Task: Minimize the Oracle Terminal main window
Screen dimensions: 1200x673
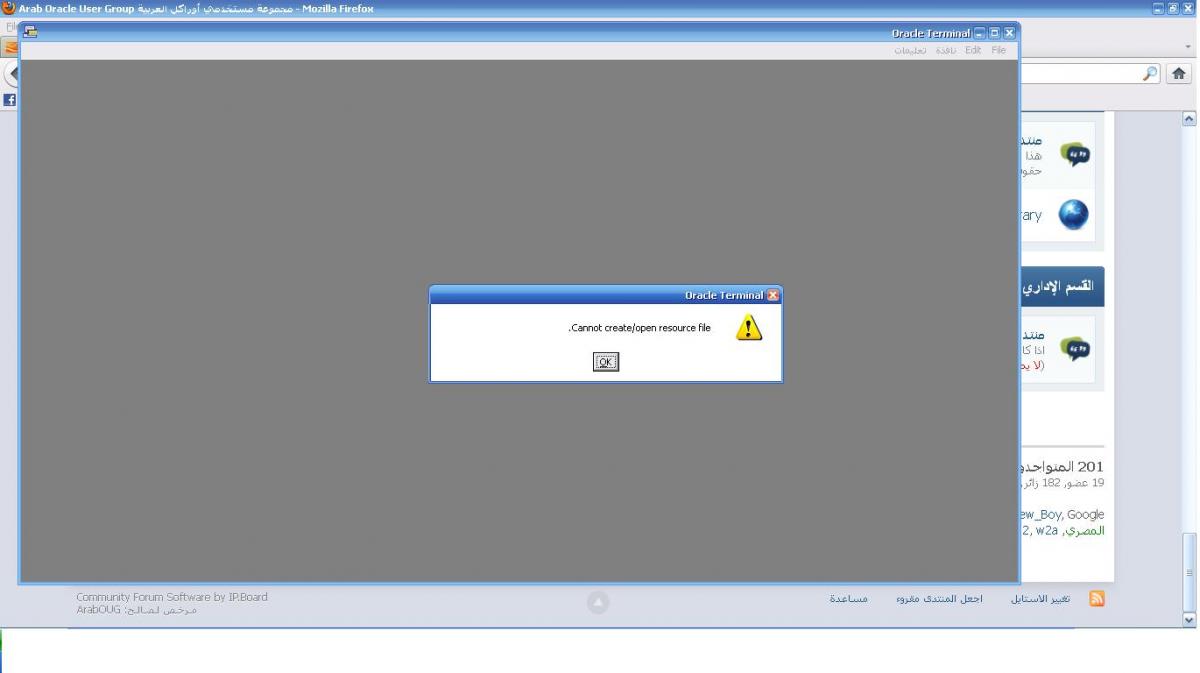Action: pos(979,33)
